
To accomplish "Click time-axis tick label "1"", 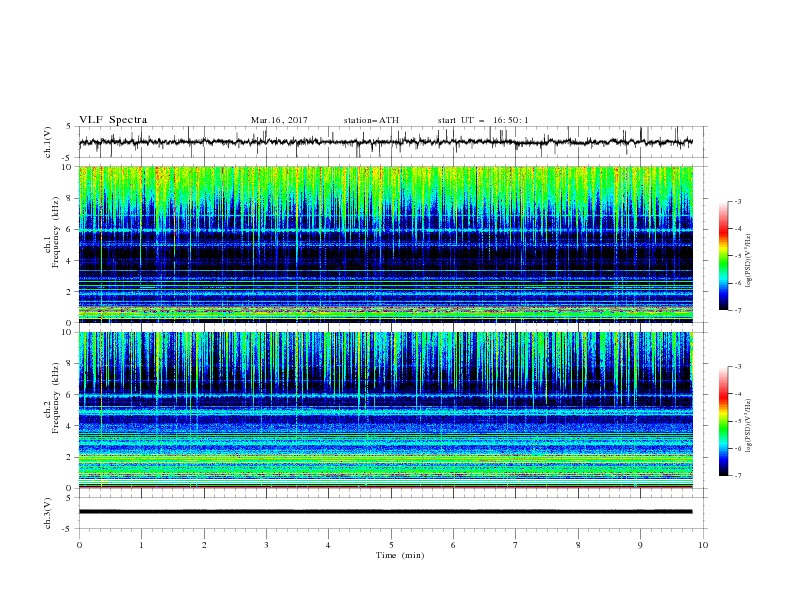I will tap(141, 545).
